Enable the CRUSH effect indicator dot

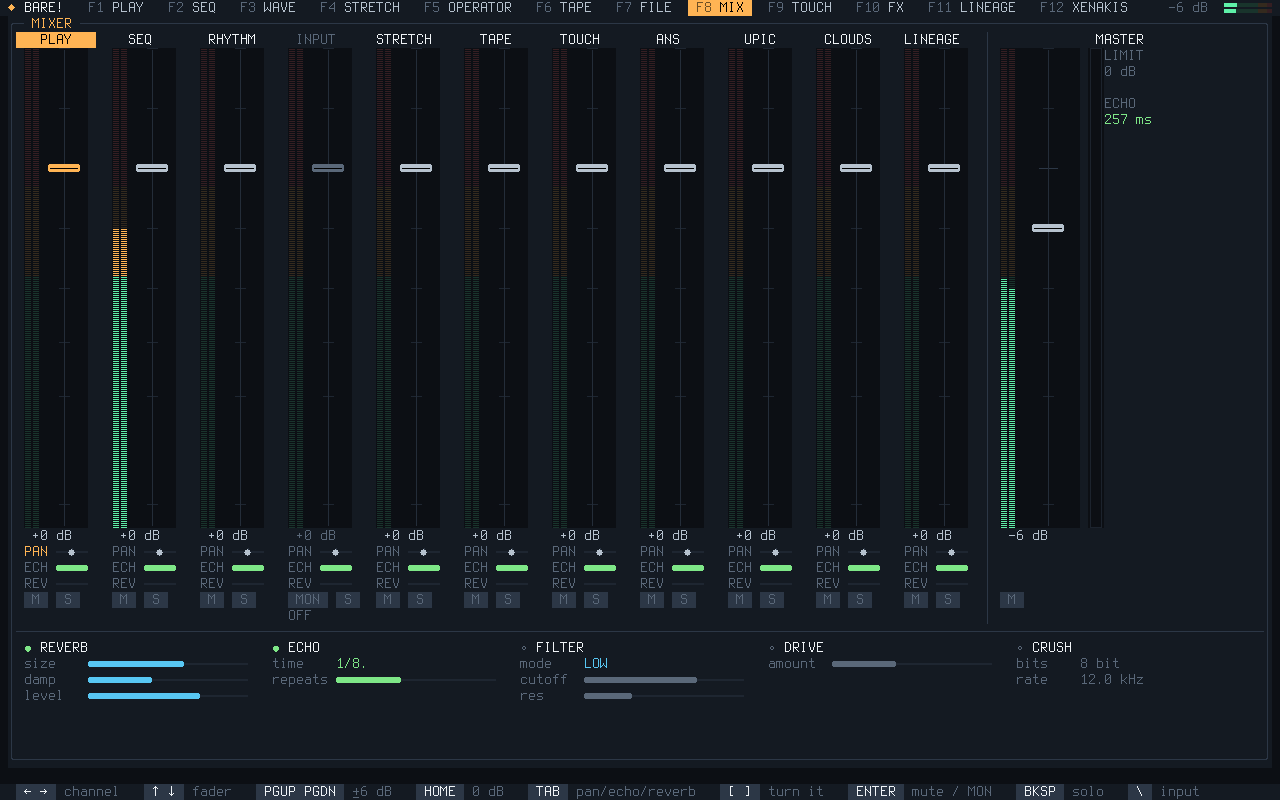(x=1020, y=648)
